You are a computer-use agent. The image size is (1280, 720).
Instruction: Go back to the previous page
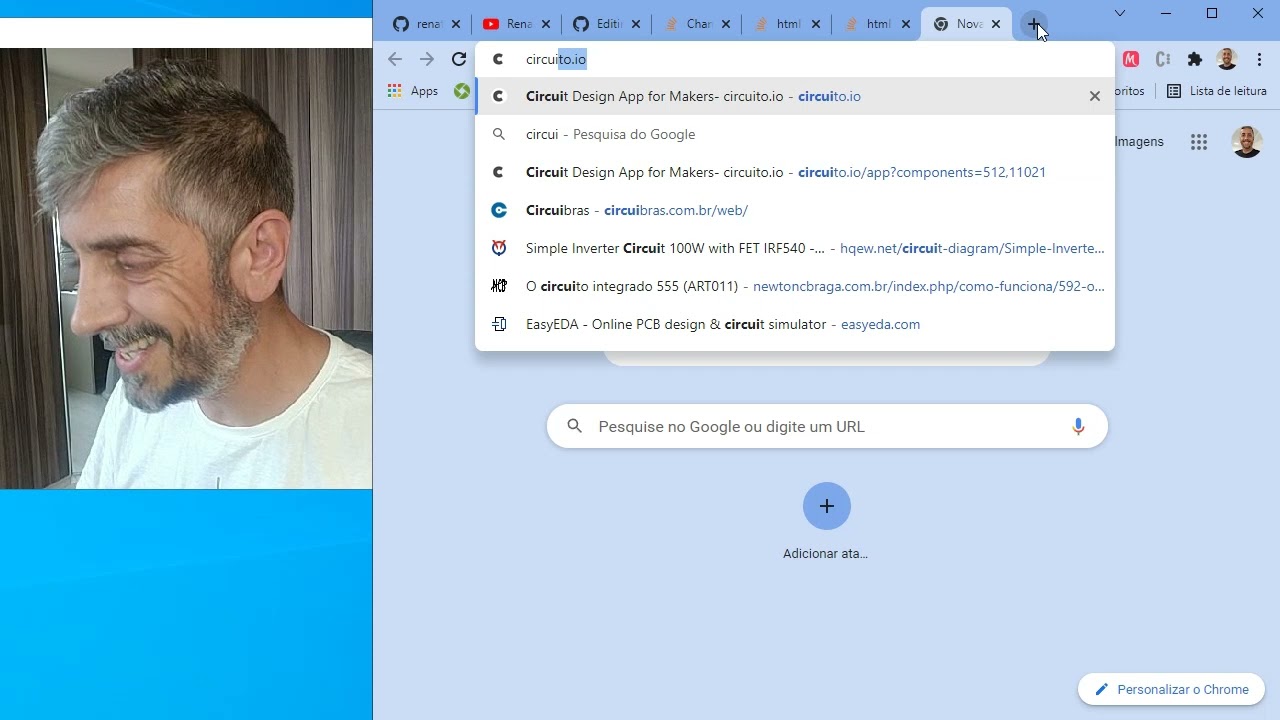(395, 59)
